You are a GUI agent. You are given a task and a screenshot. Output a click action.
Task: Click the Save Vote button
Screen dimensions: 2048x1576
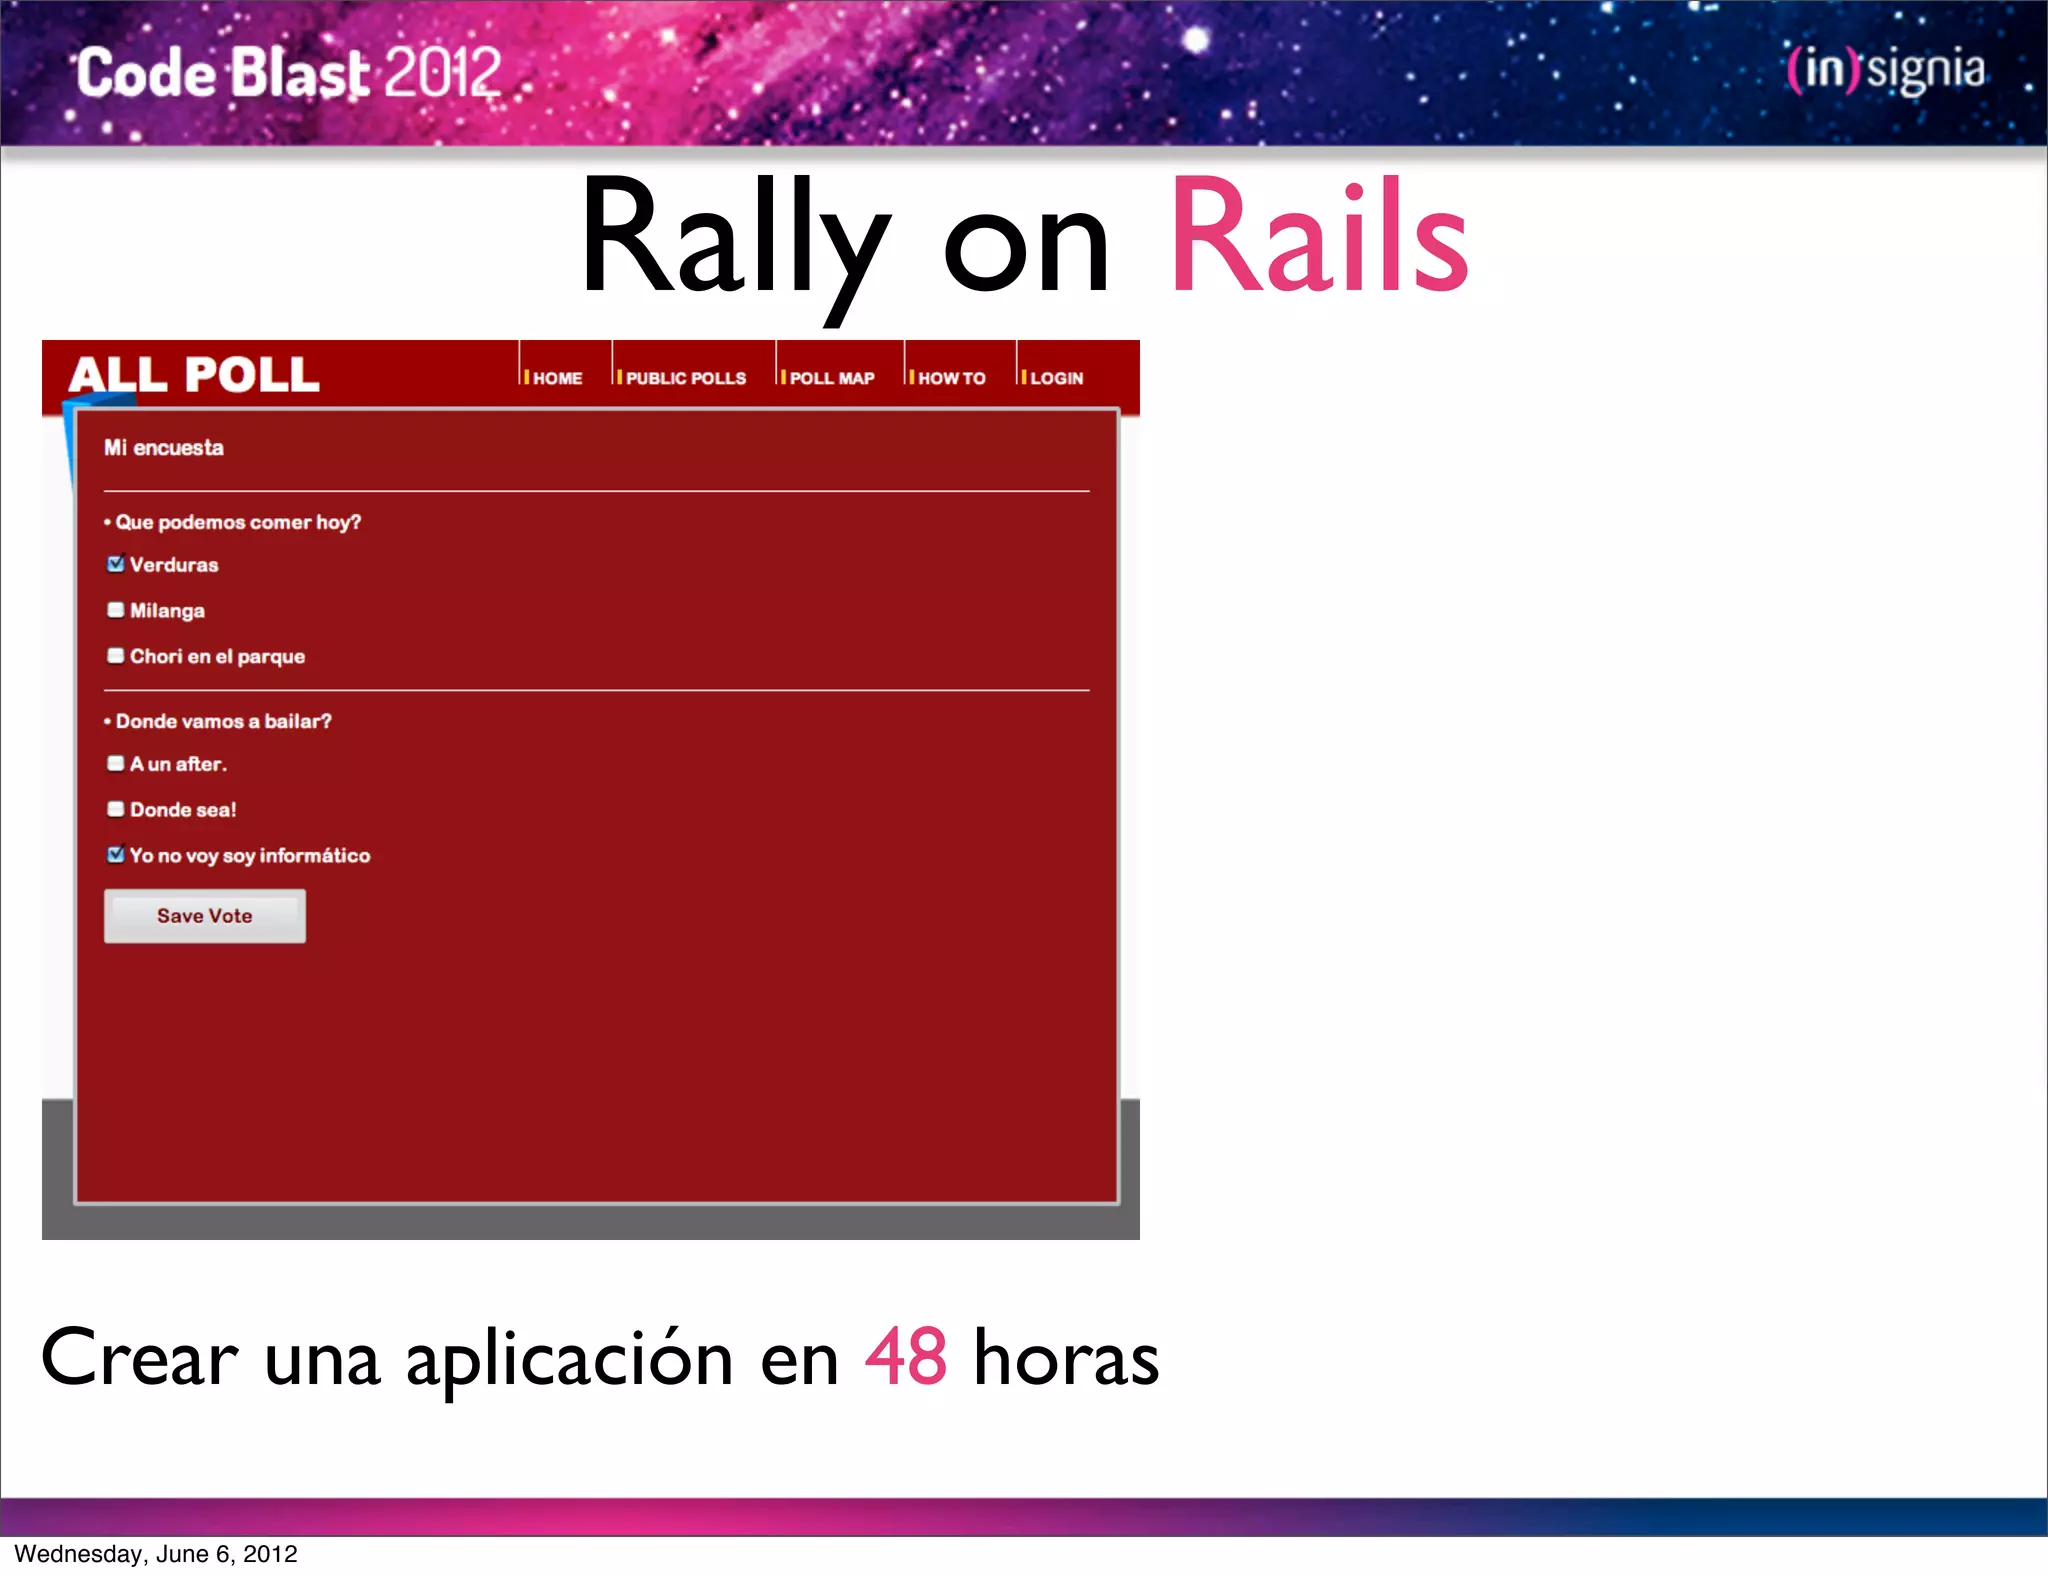pos(205,916)
